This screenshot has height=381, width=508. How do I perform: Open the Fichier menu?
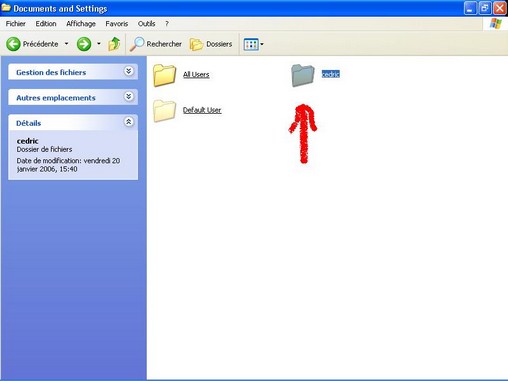16,24
